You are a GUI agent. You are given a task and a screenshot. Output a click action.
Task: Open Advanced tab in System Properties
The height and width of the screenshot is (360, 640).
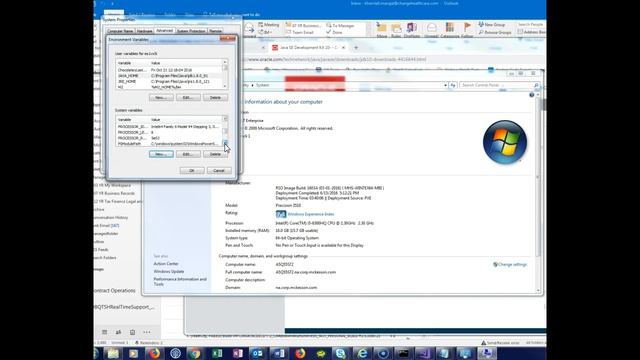point(164,31)
